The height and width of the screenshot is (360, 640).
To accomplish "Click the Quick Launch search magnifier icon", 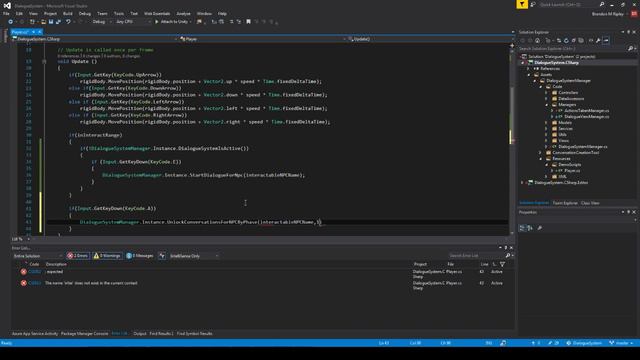I will point(602,4).
